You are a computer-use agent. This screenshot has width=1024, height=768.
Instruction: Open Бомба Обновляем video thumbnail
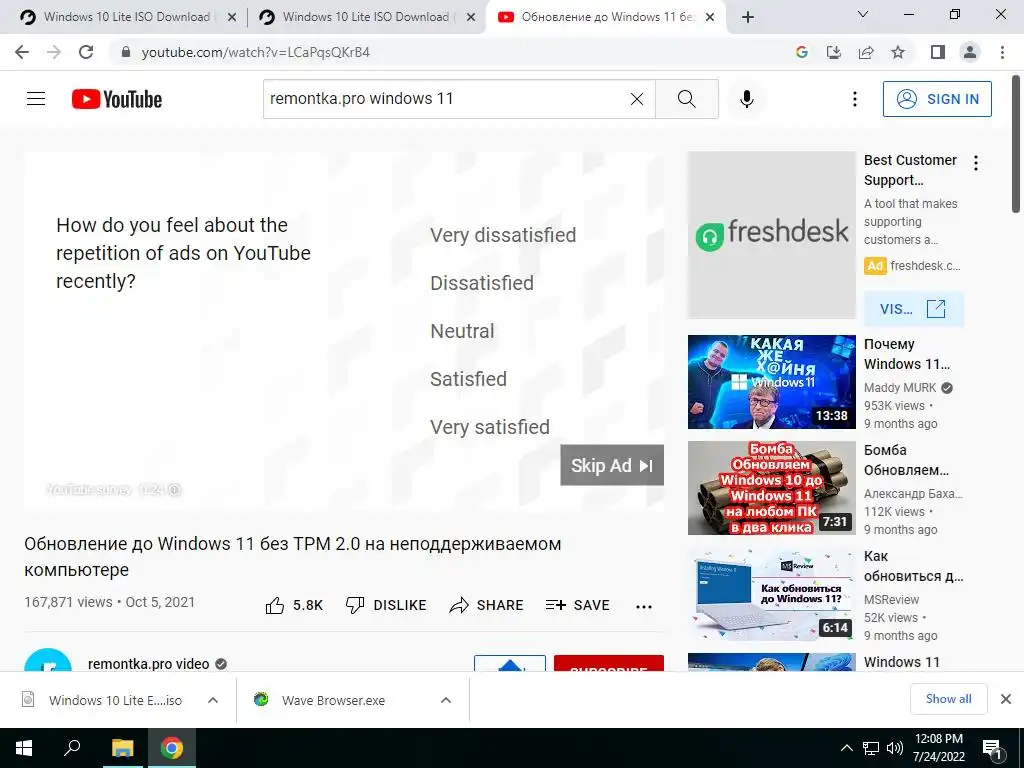point(771,488)
